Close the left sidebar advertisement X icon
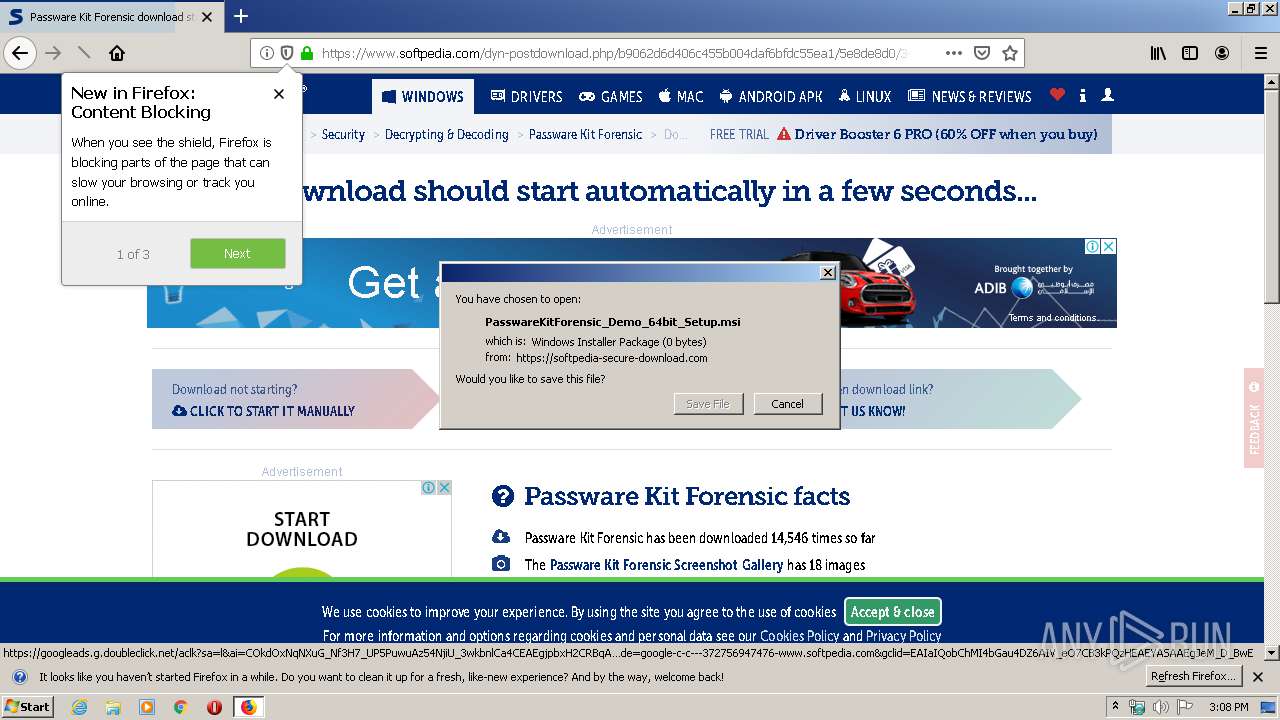This screenshot has width=1280, height=720. 444,488
